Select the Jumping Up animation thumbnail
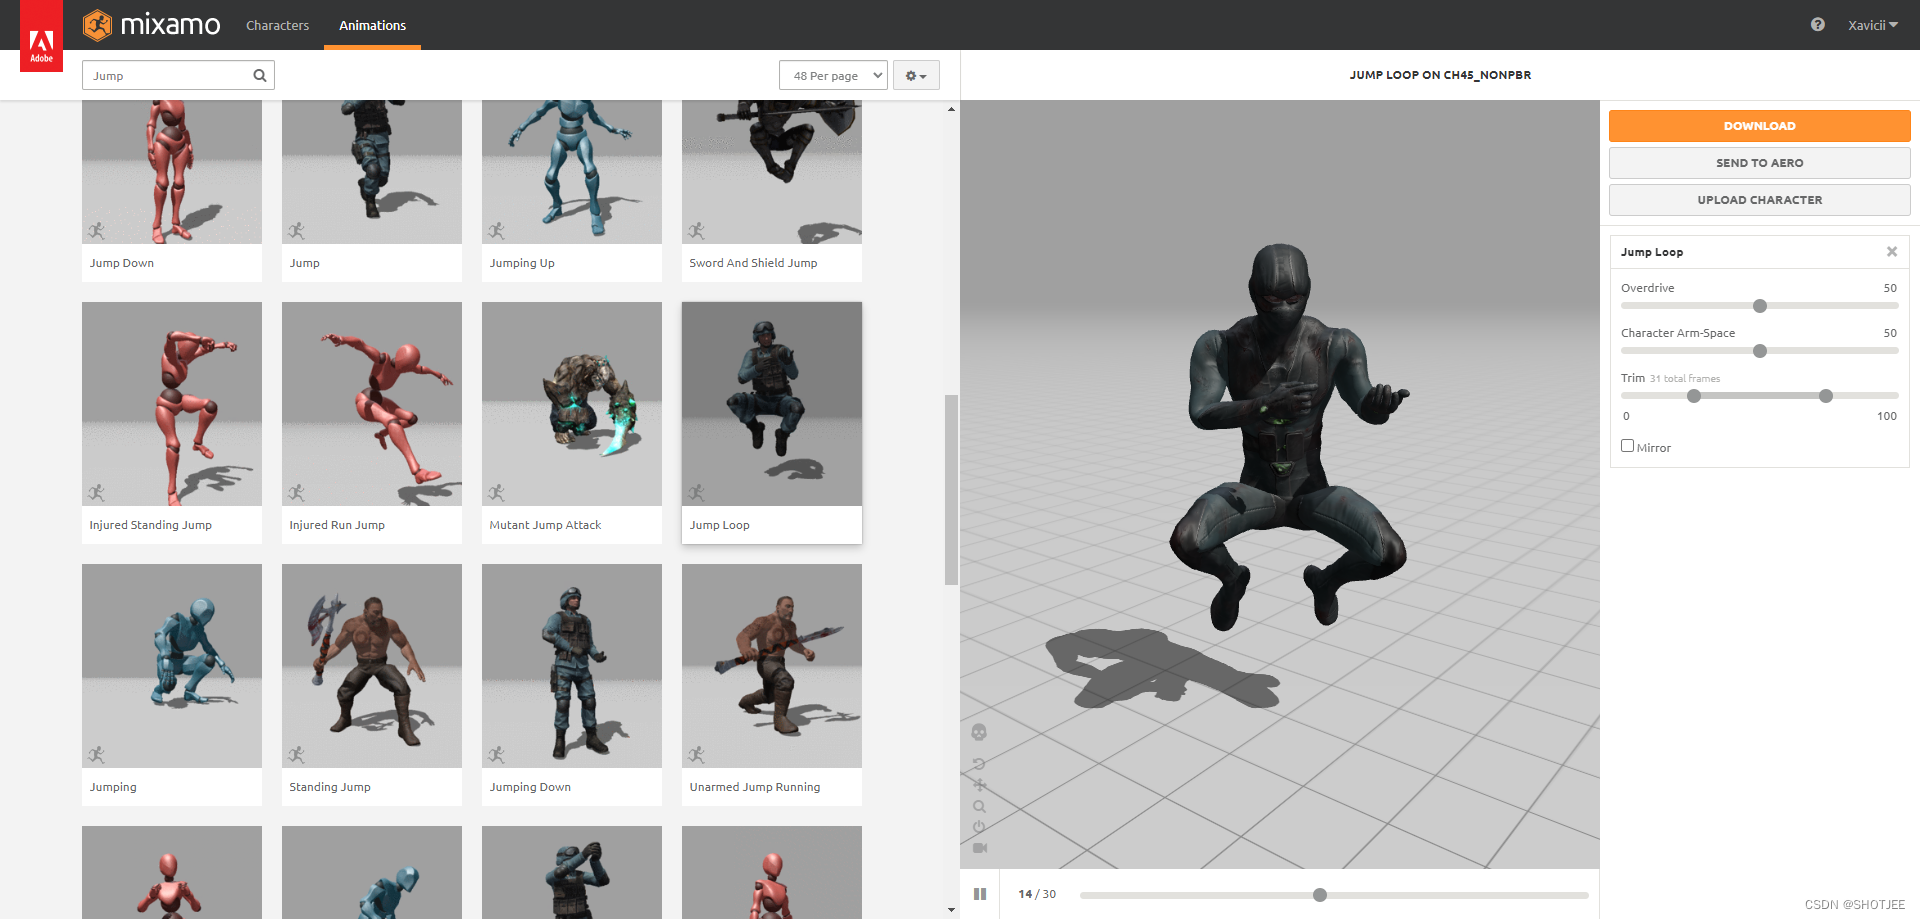Viewport: 1920px width, 919px height. pos(572,172)
